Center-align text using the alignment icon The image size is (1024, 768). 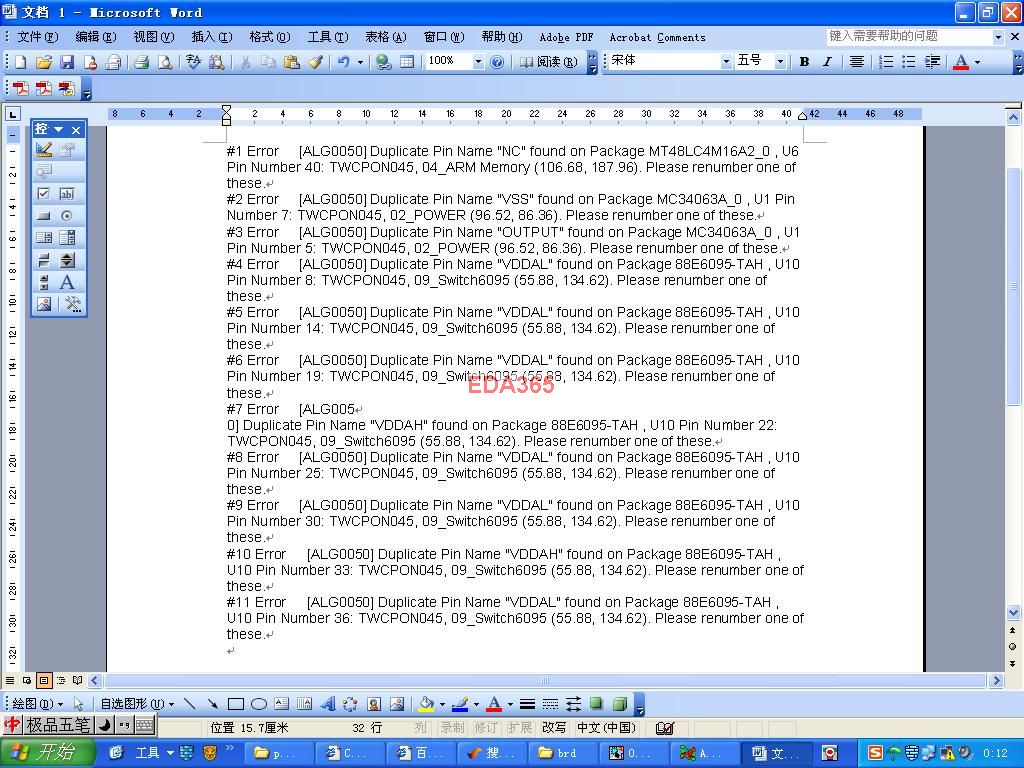(856, 62)
